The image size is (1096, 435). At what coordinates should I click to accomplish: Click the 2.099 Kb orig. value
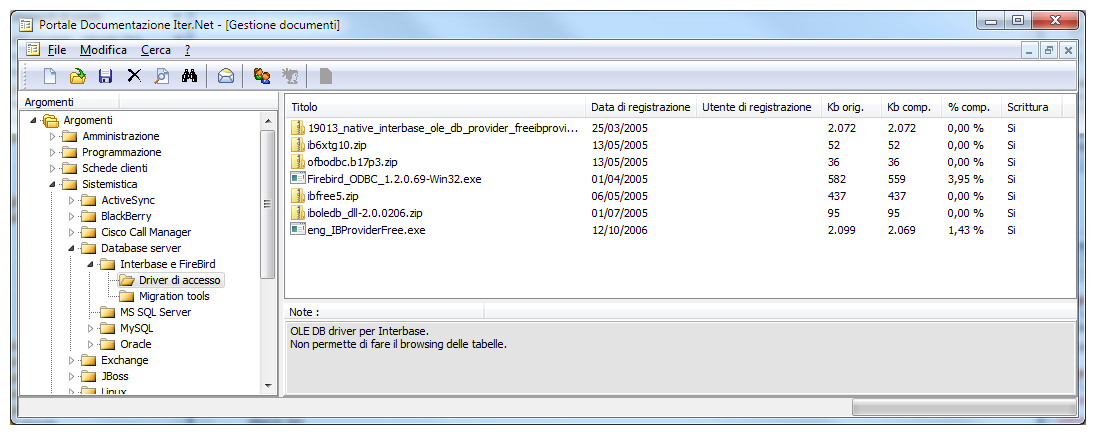tap(842, 229)
